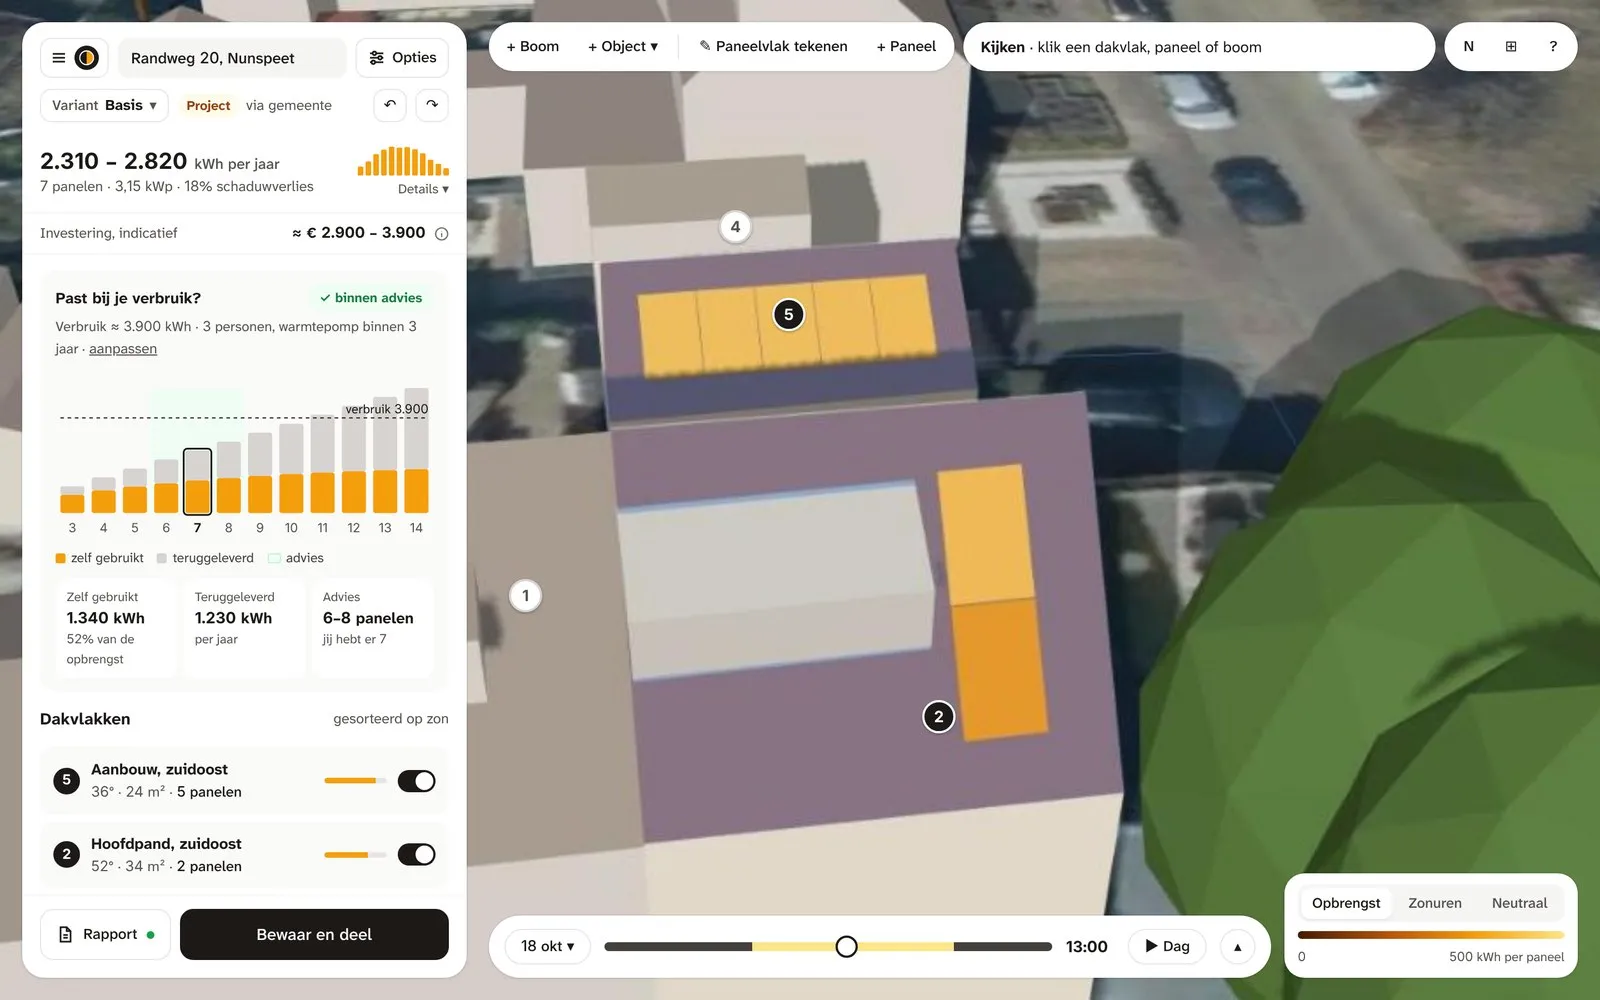Image resolution: width=1600 pixels, height=1000 pixels.
Task: Select the 14 panels bar in chart
Action: tap(416, 451)
